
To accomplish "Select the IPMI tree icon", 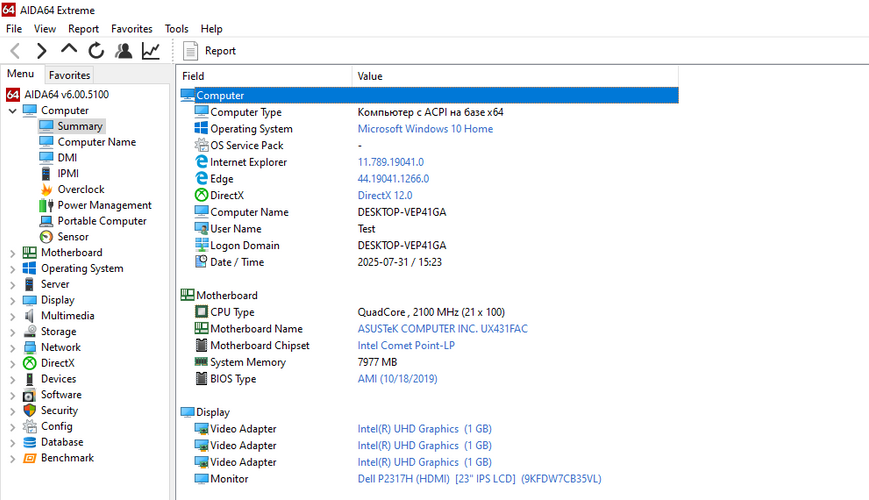I will 47,174.
